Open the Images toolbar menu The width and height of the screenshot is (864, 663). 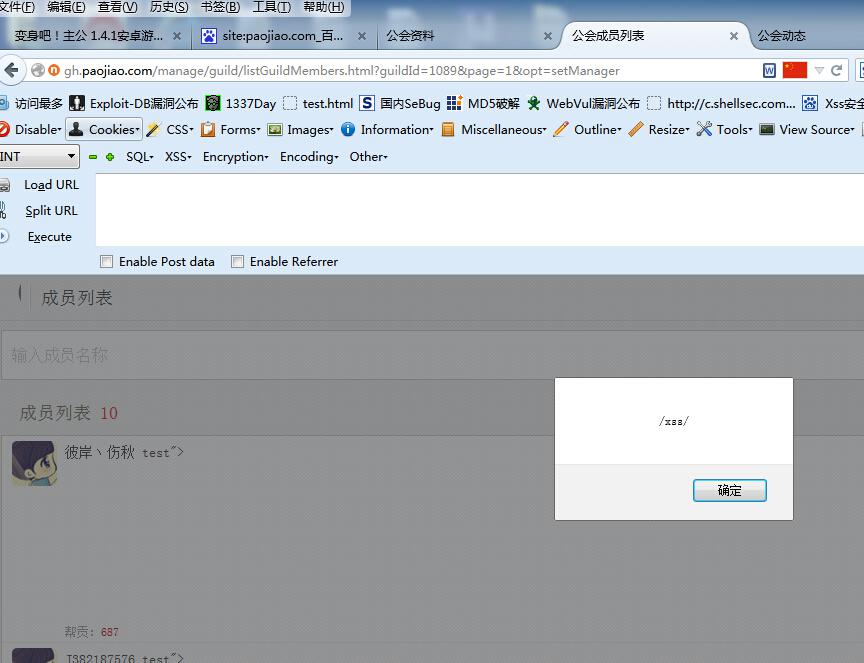[300, 130]
